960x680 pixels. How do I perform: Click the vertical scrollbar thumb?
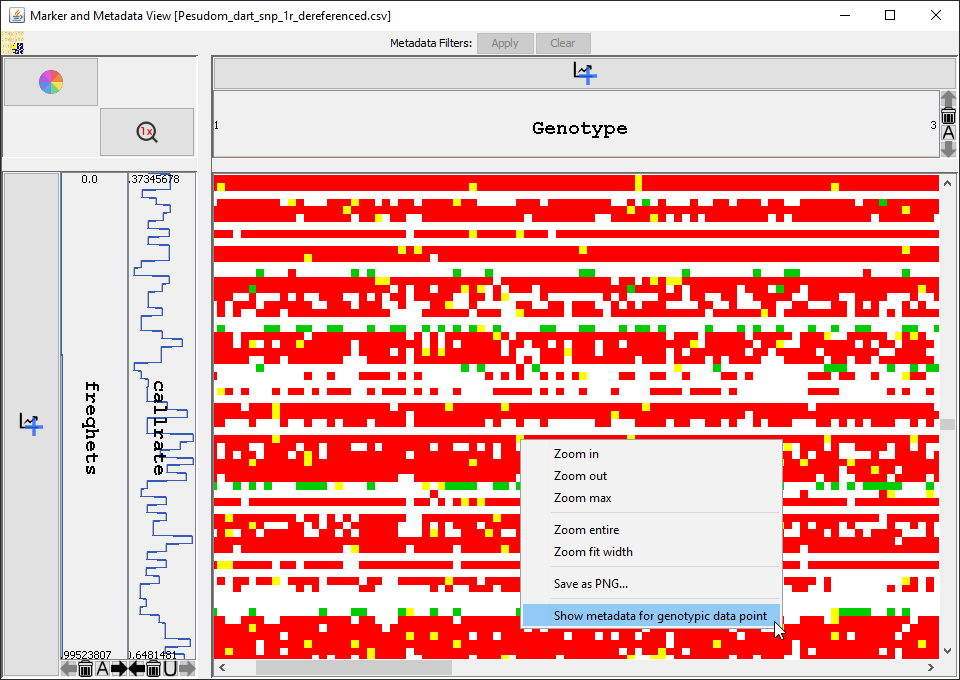[948, 424]
